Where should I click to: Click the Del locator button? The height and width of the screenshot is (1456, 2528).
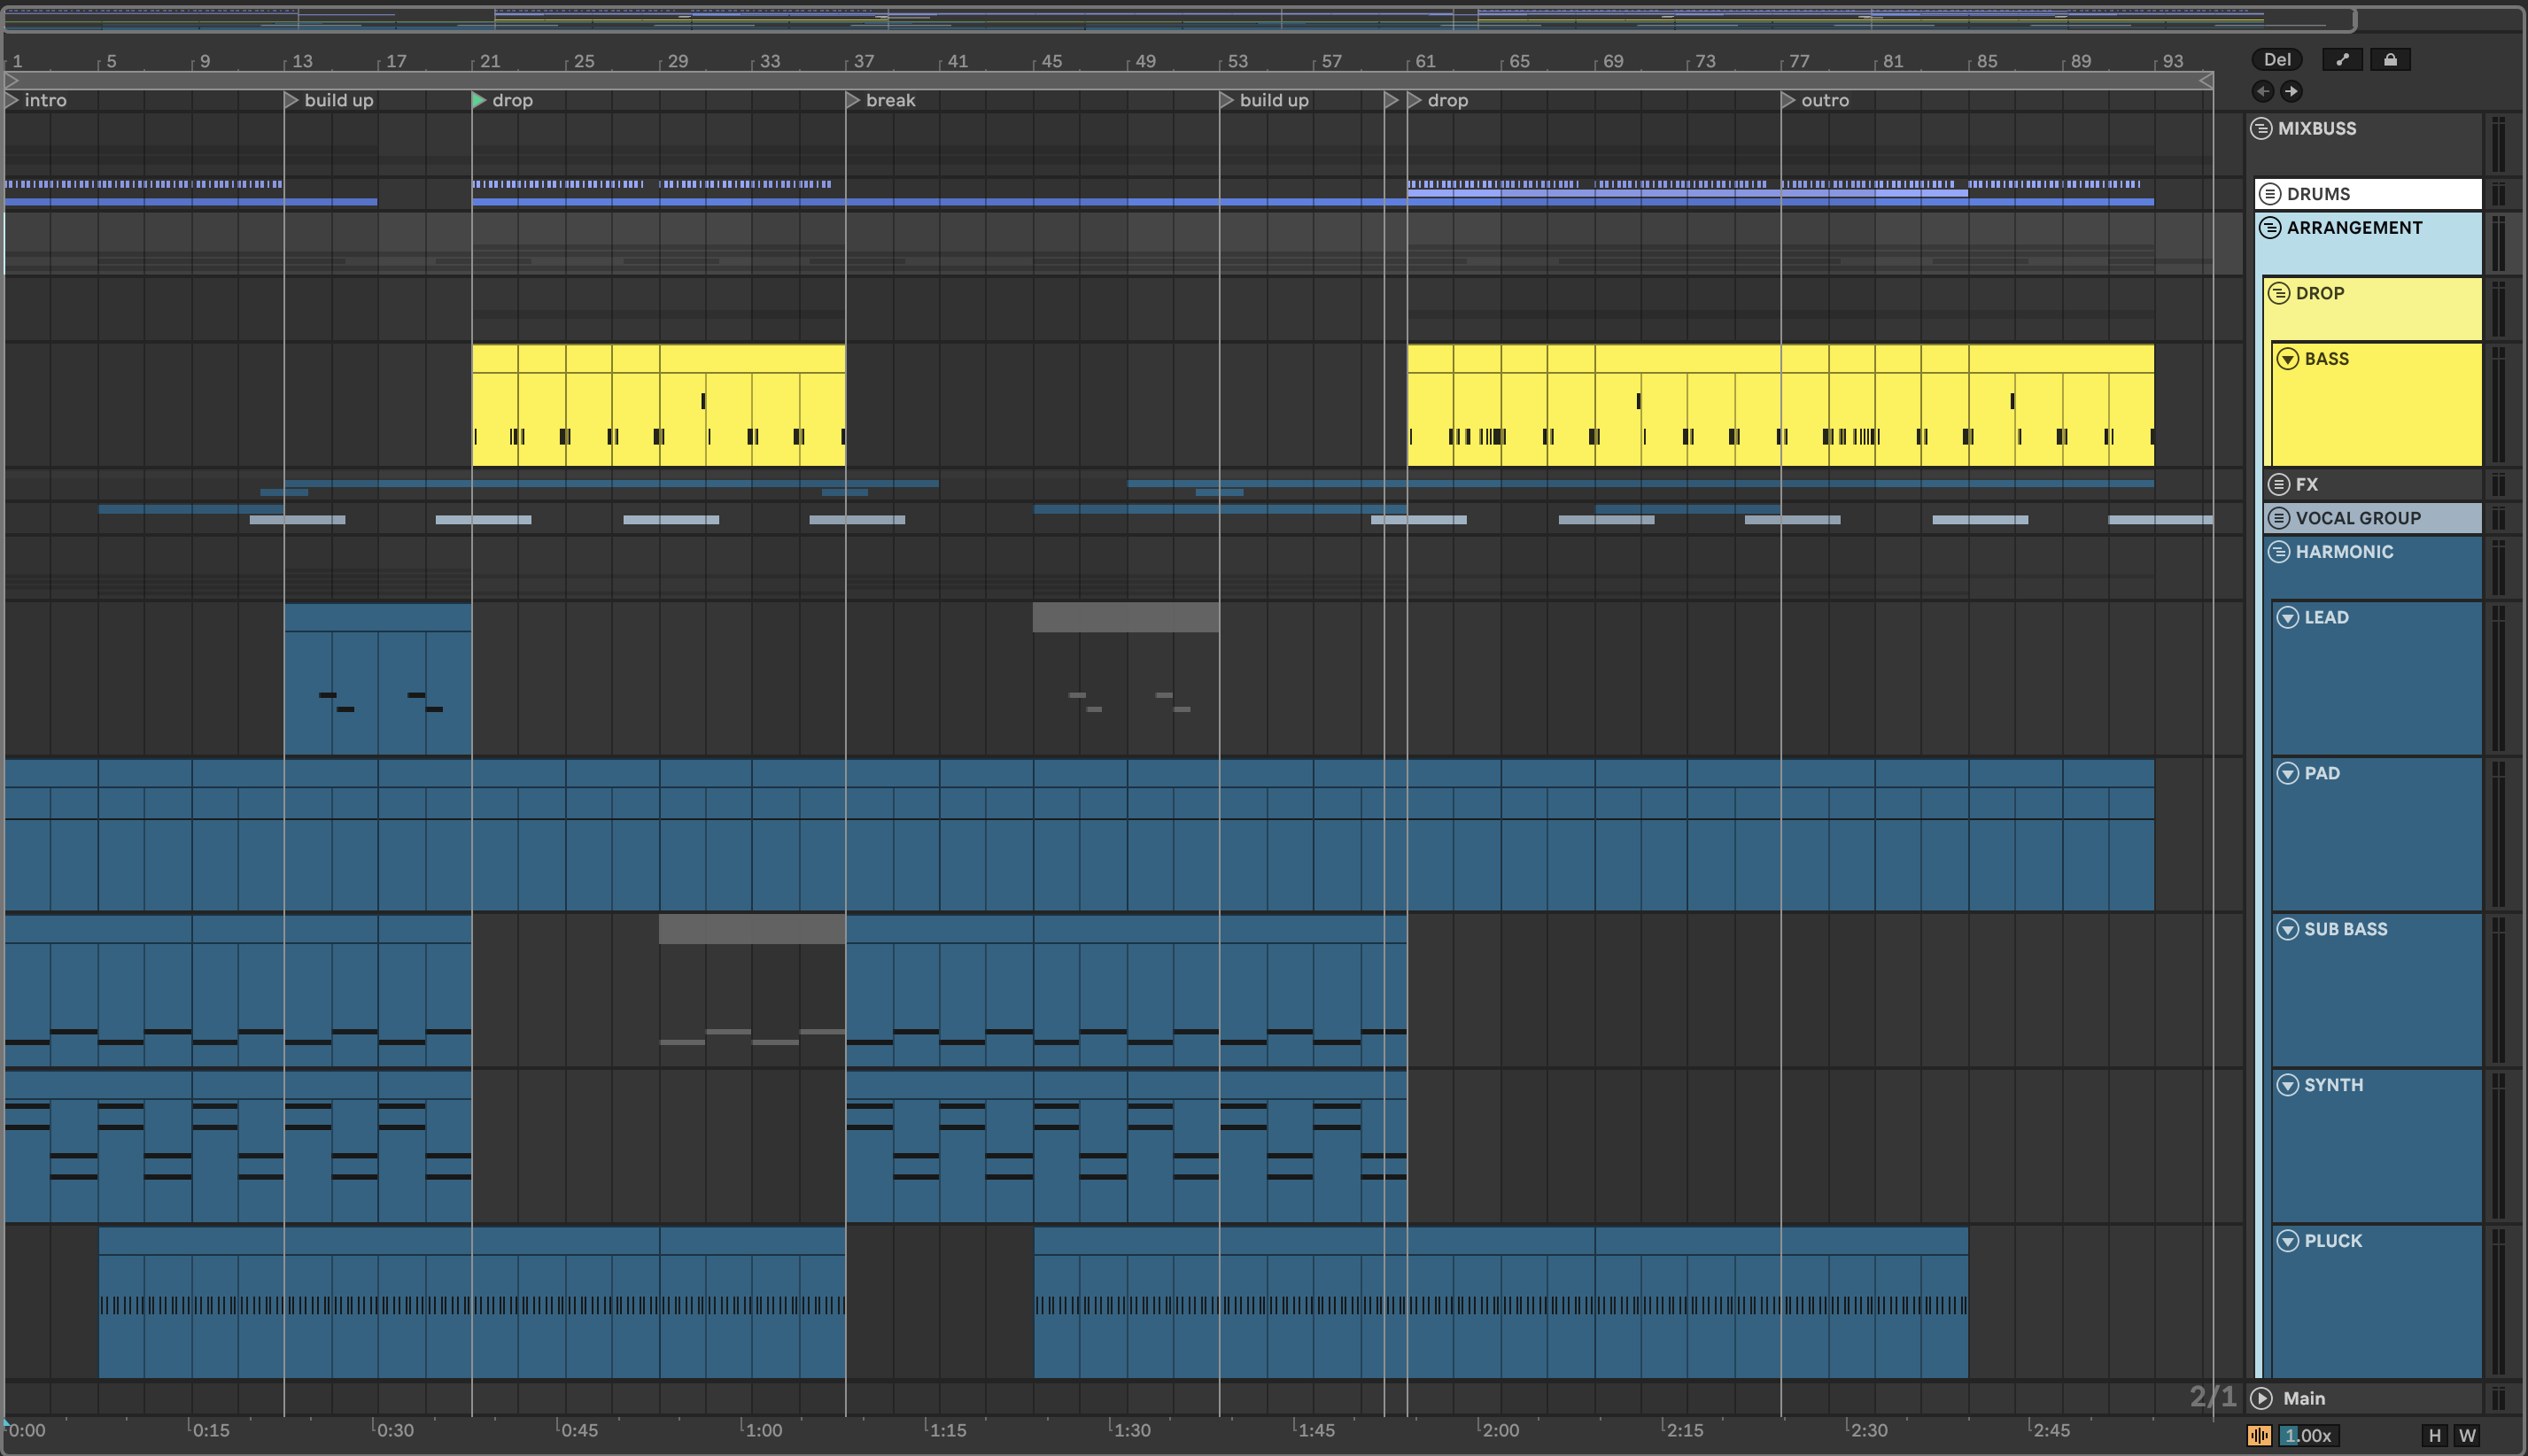[2277, 60]
